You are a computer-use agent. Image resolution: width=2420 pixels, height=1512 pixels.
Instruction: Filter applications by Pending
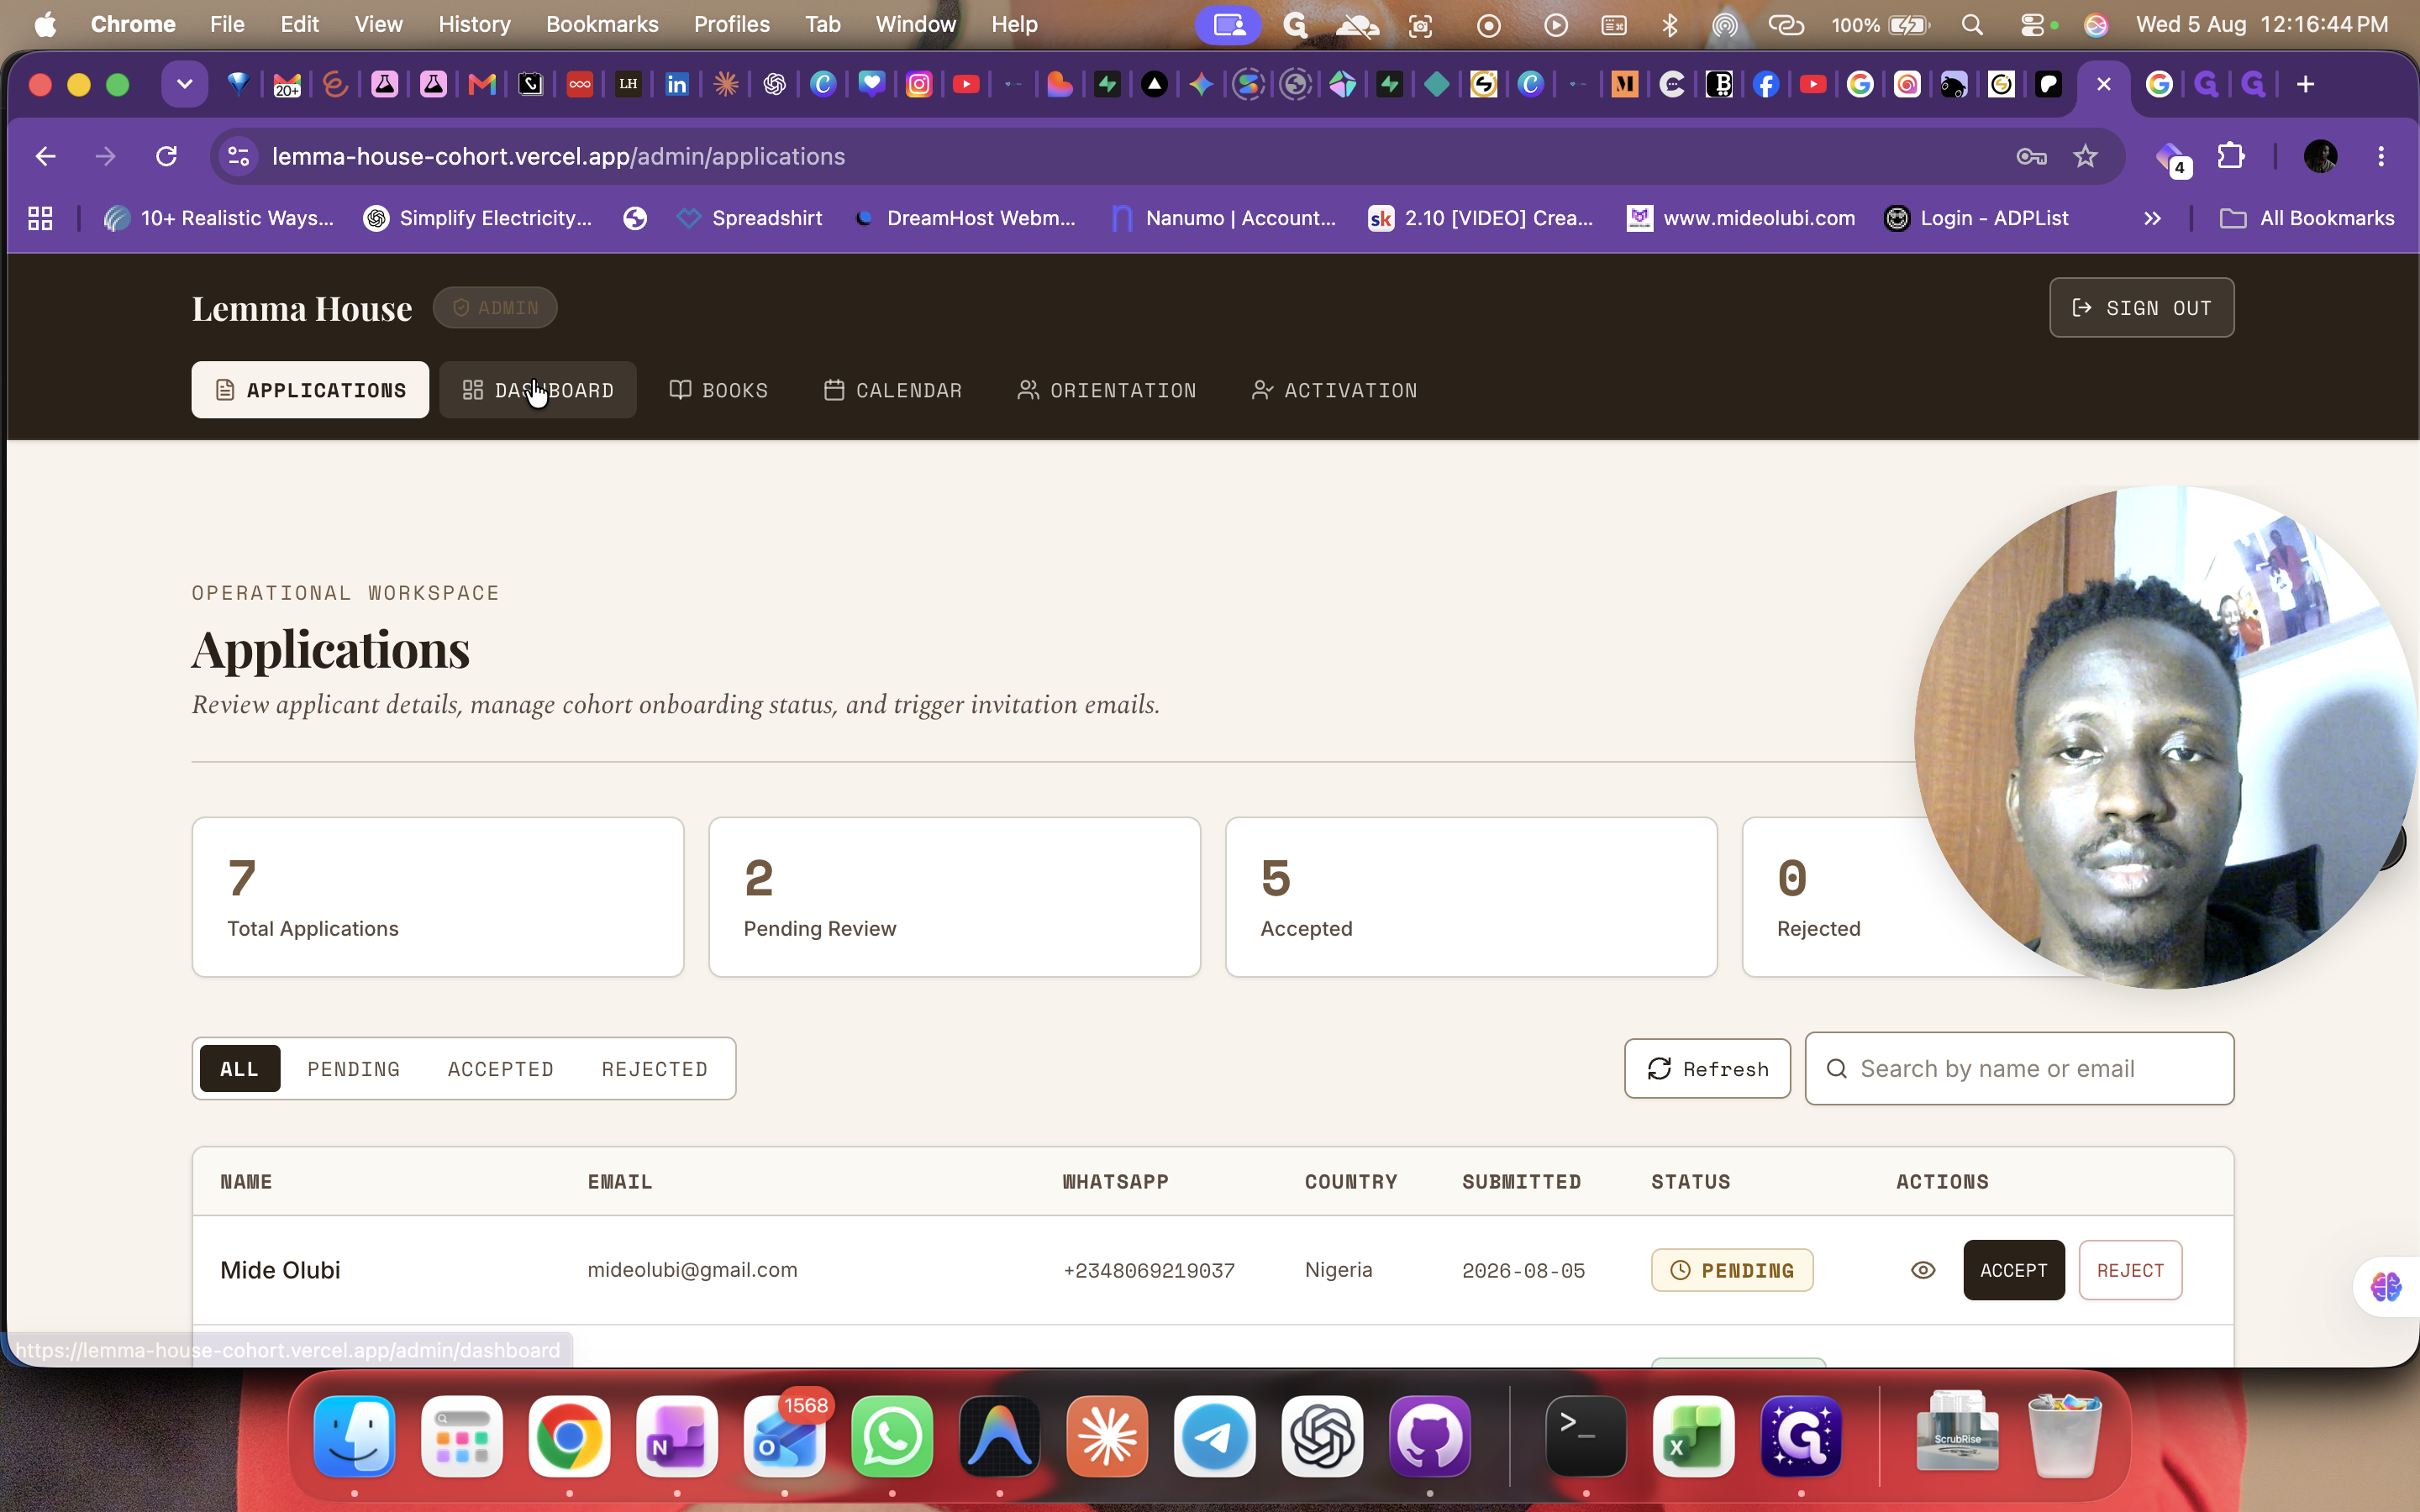coord(354,1069)
